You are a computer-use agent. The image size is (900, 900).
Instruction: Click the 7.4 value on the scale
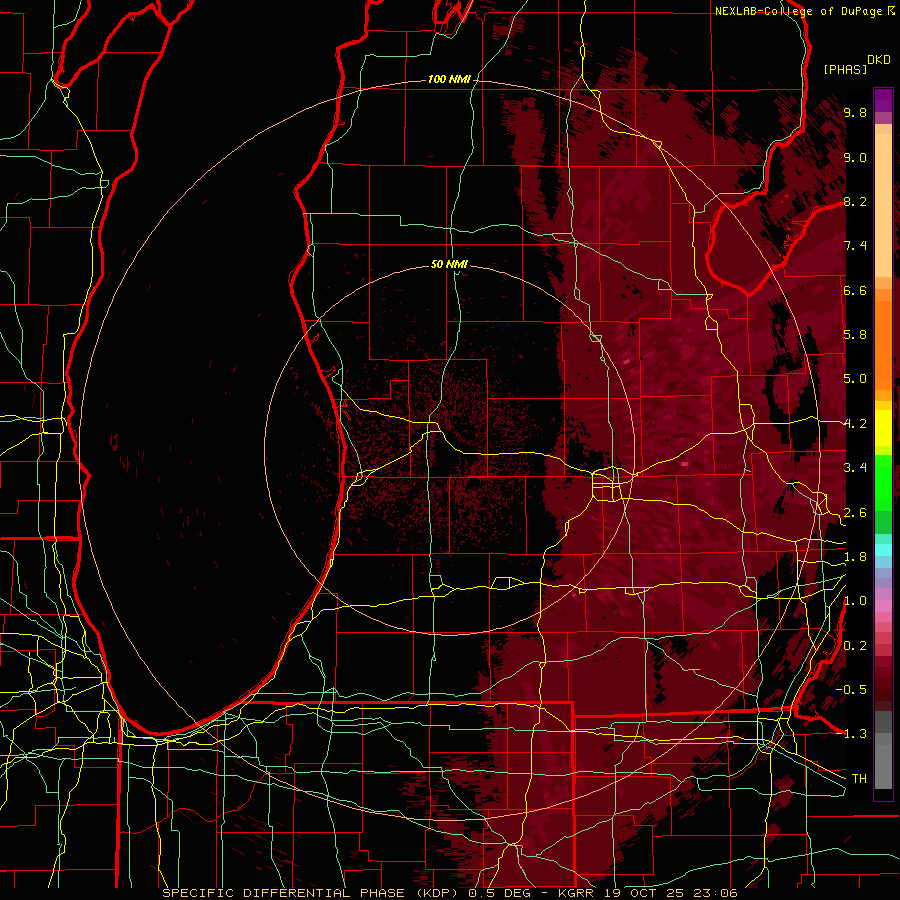pos(855,246)
